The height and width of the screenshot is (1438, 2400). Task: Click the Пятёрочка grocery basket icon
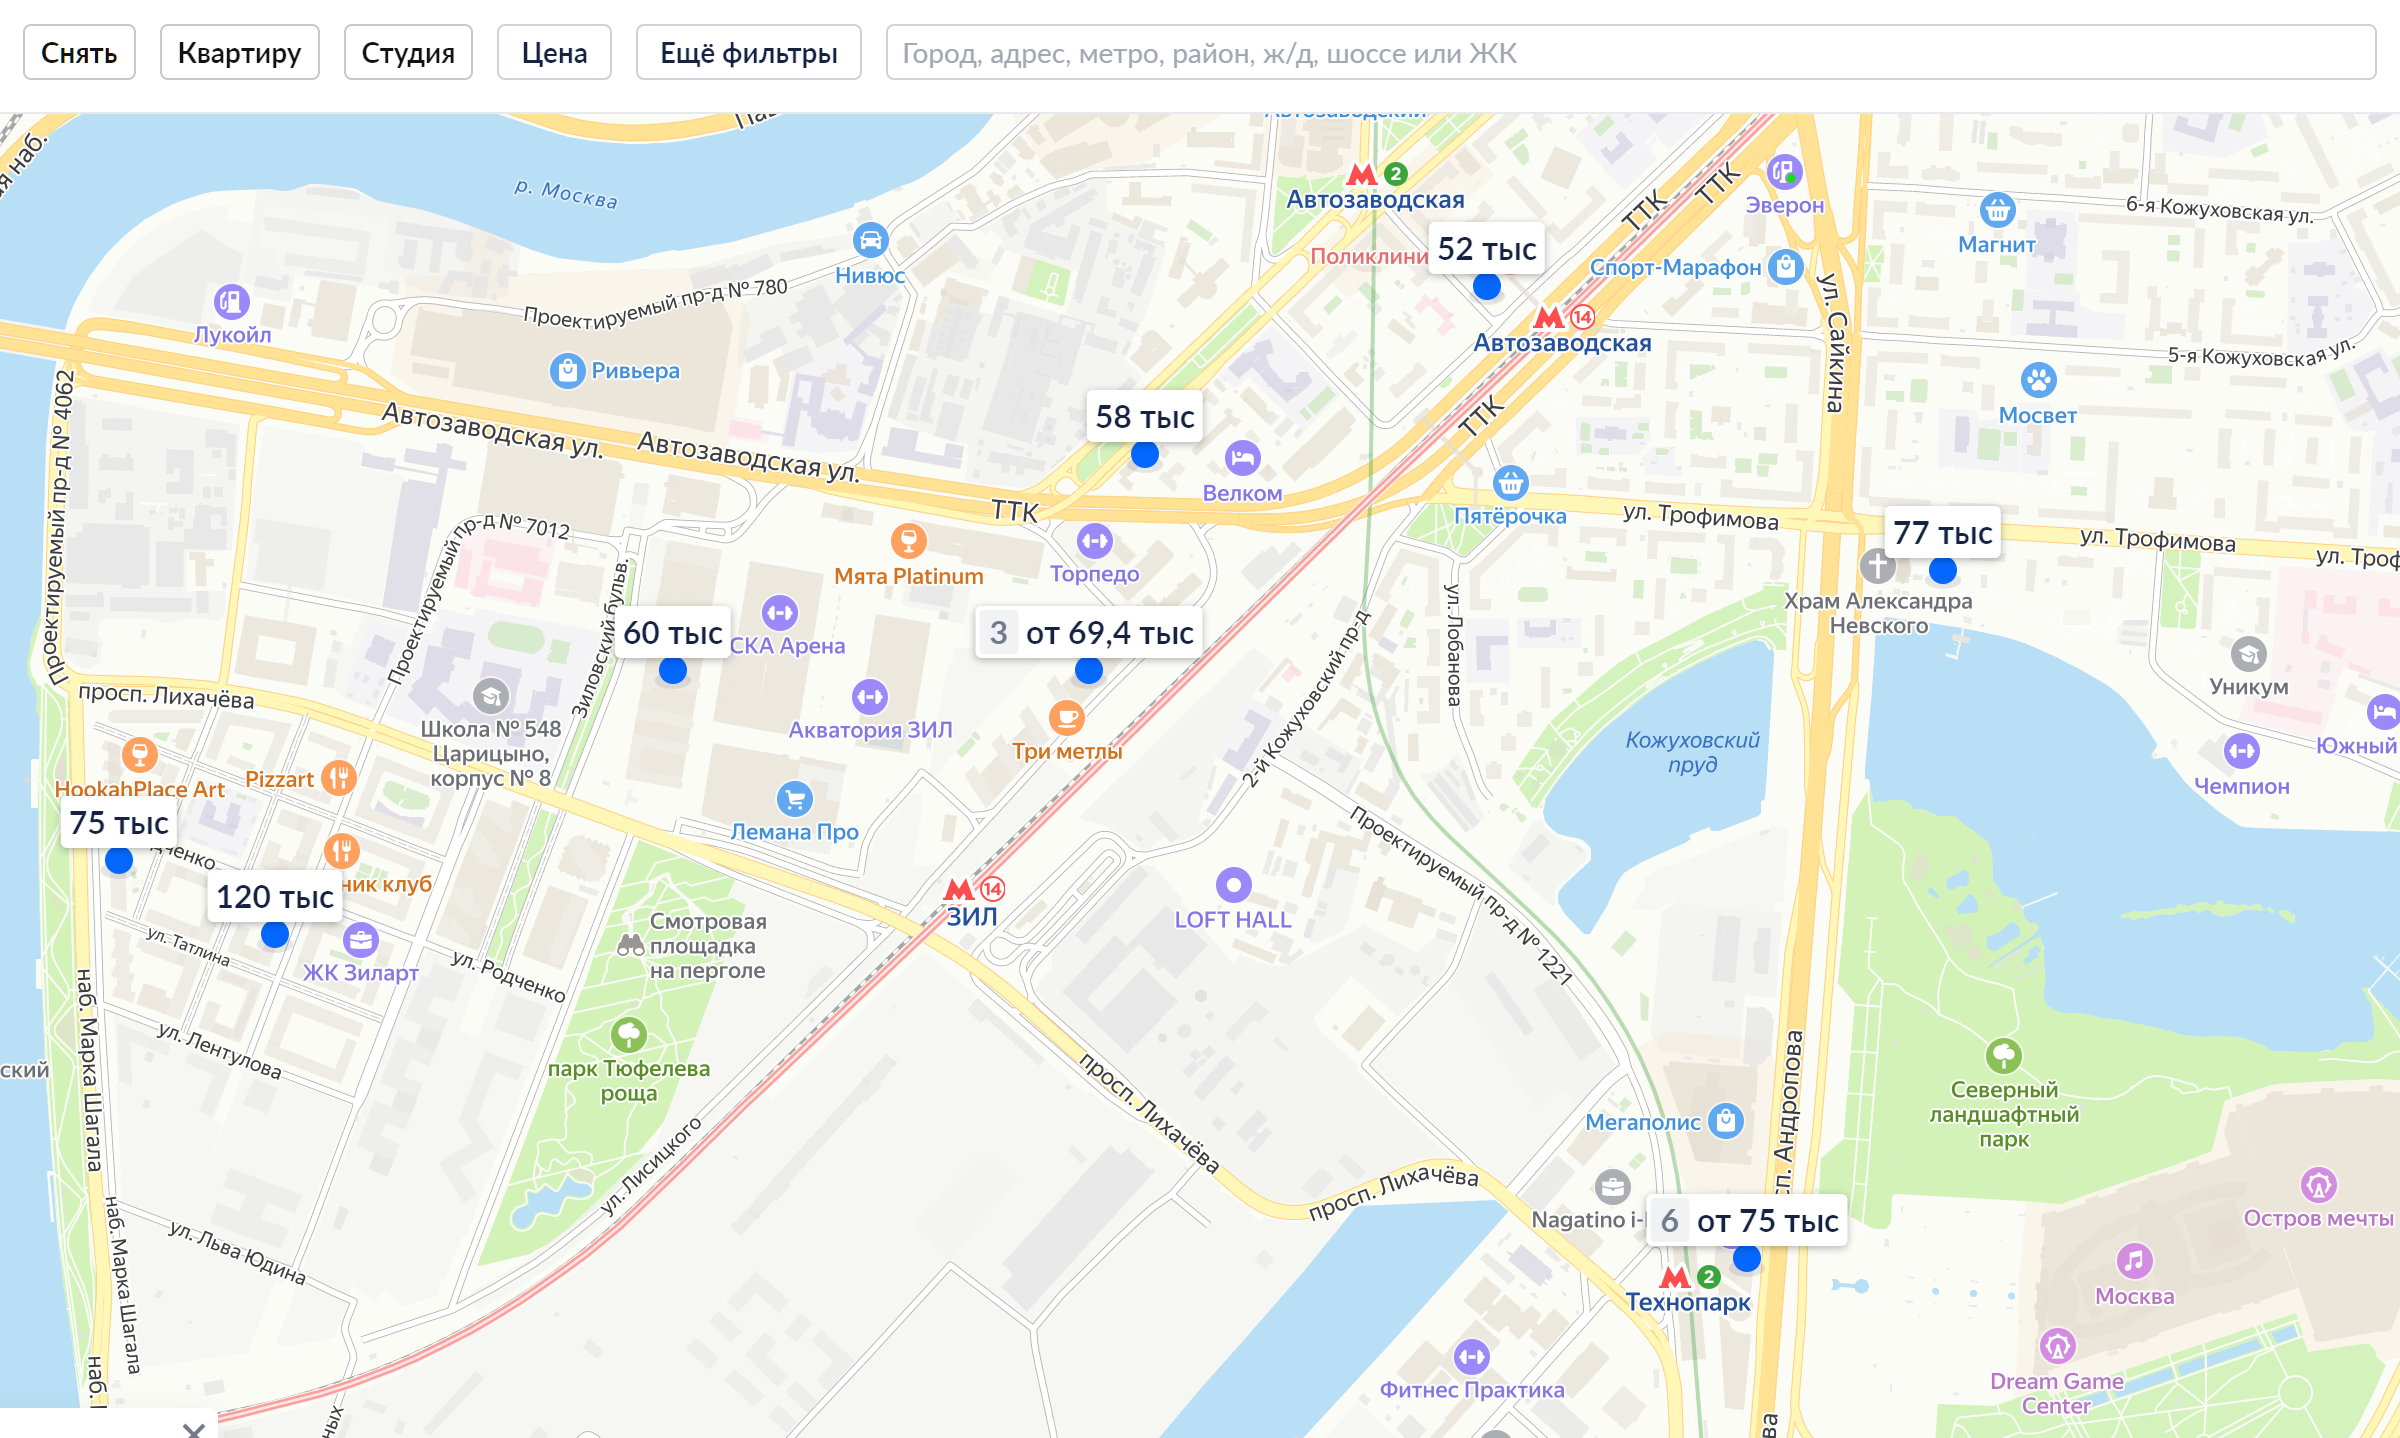tap(1510, 483)
